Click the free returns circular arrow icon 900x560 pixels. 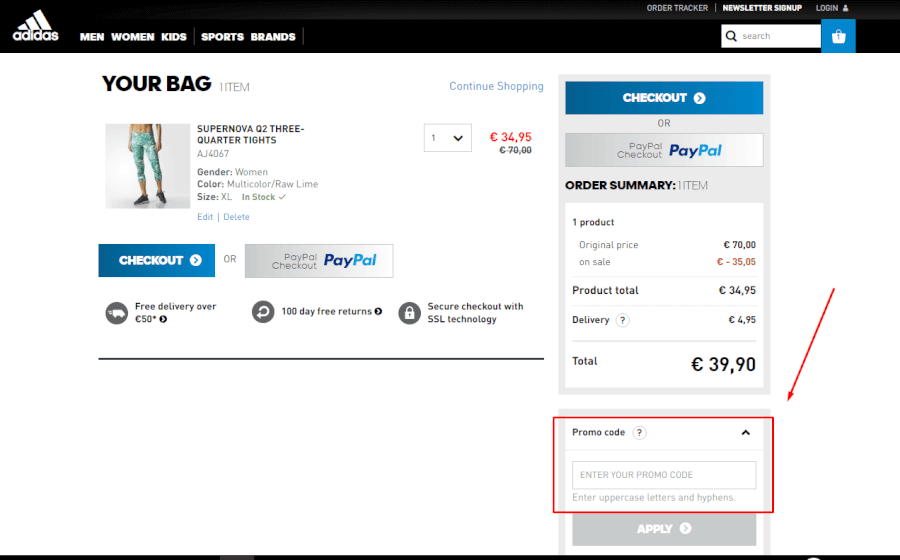[263, 312]
